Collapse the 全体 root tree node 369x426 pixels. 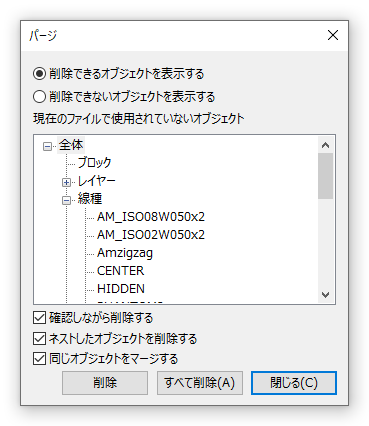pos(48,146)
